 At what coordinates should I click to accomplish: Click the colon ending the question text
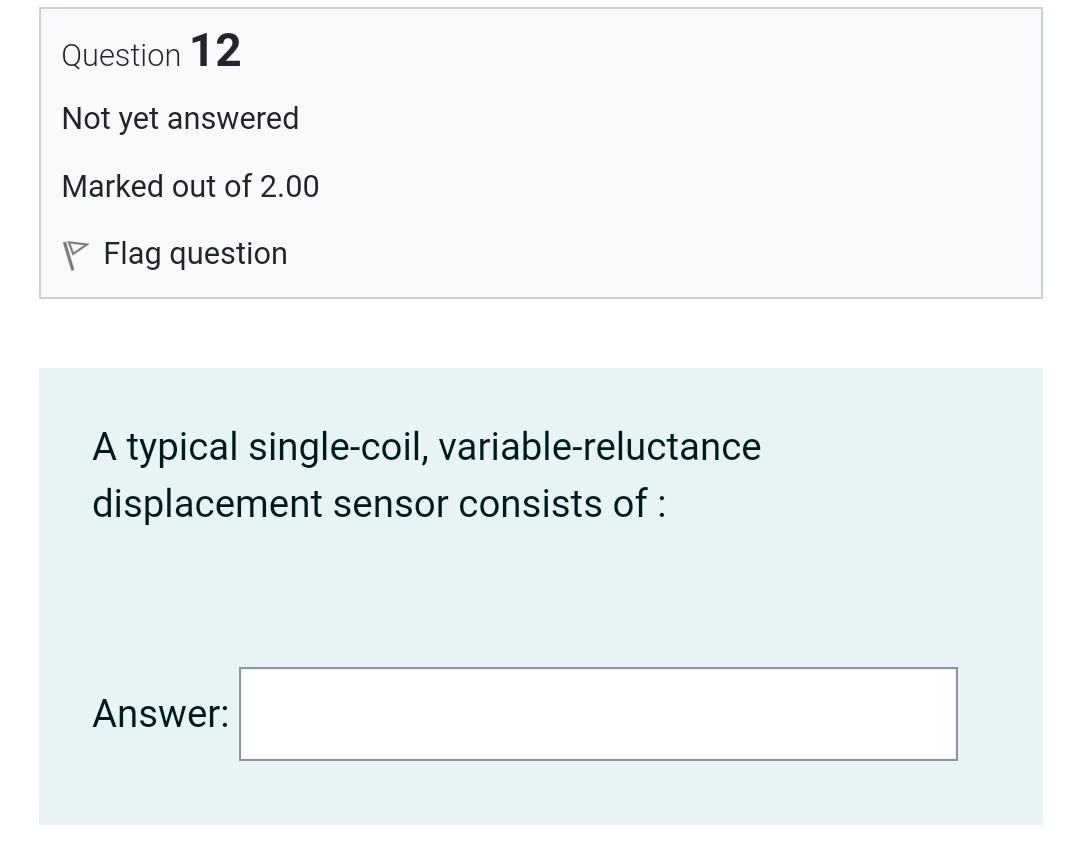coord(661,506)
